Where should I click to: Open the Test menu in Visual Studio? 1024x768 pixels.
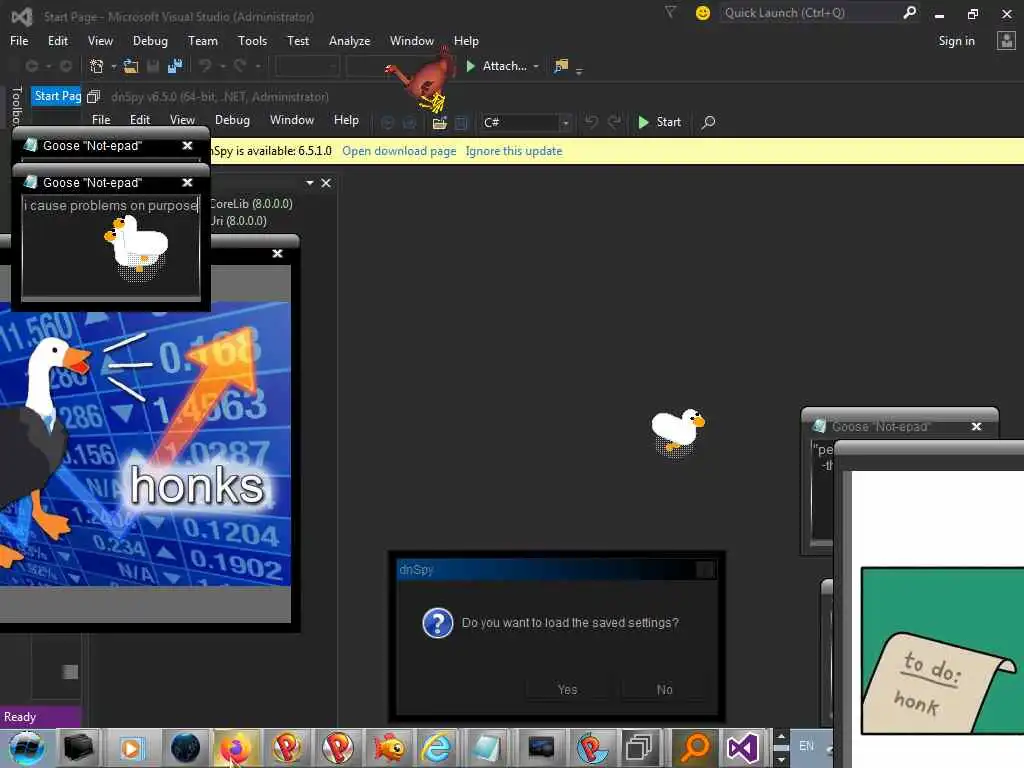coord(298,40)
